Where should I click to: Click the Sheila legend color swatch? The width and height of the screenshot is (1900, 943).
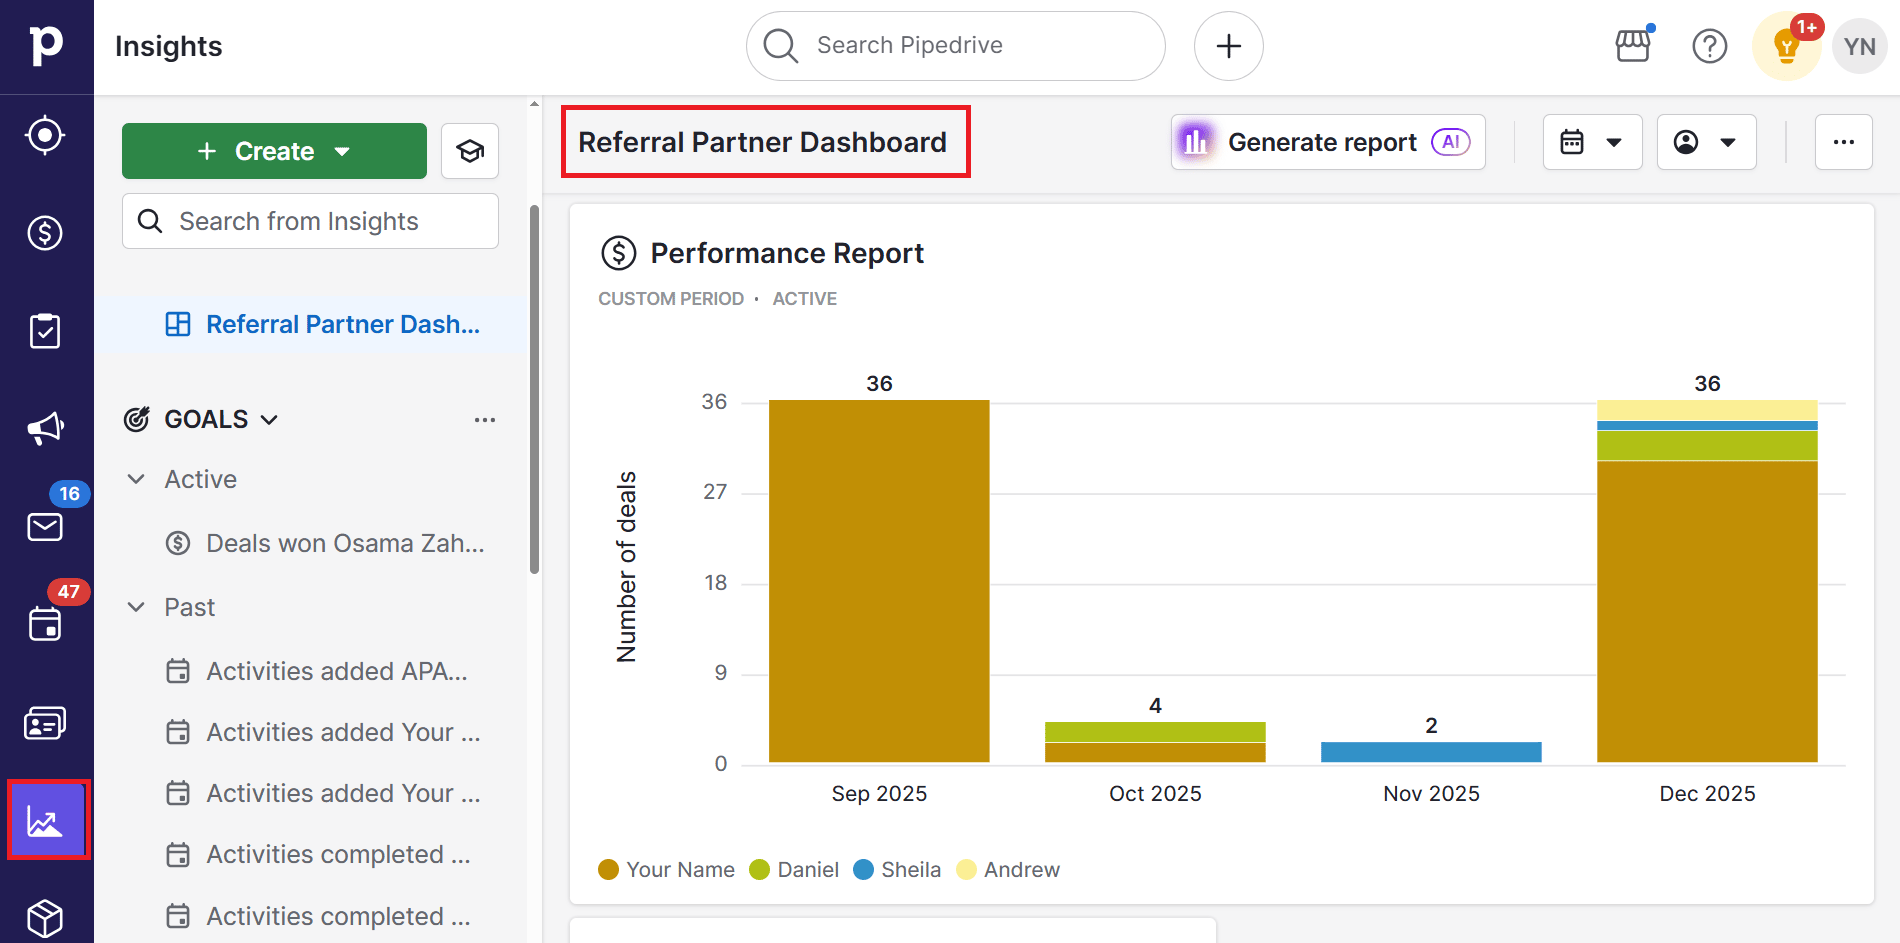tap(861, 869)
